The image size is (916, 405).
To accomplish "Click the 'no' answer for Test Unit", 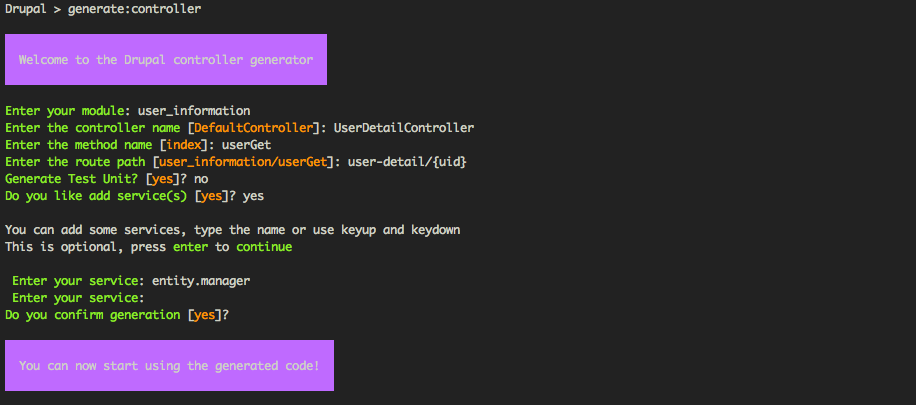I will [201, 179].
